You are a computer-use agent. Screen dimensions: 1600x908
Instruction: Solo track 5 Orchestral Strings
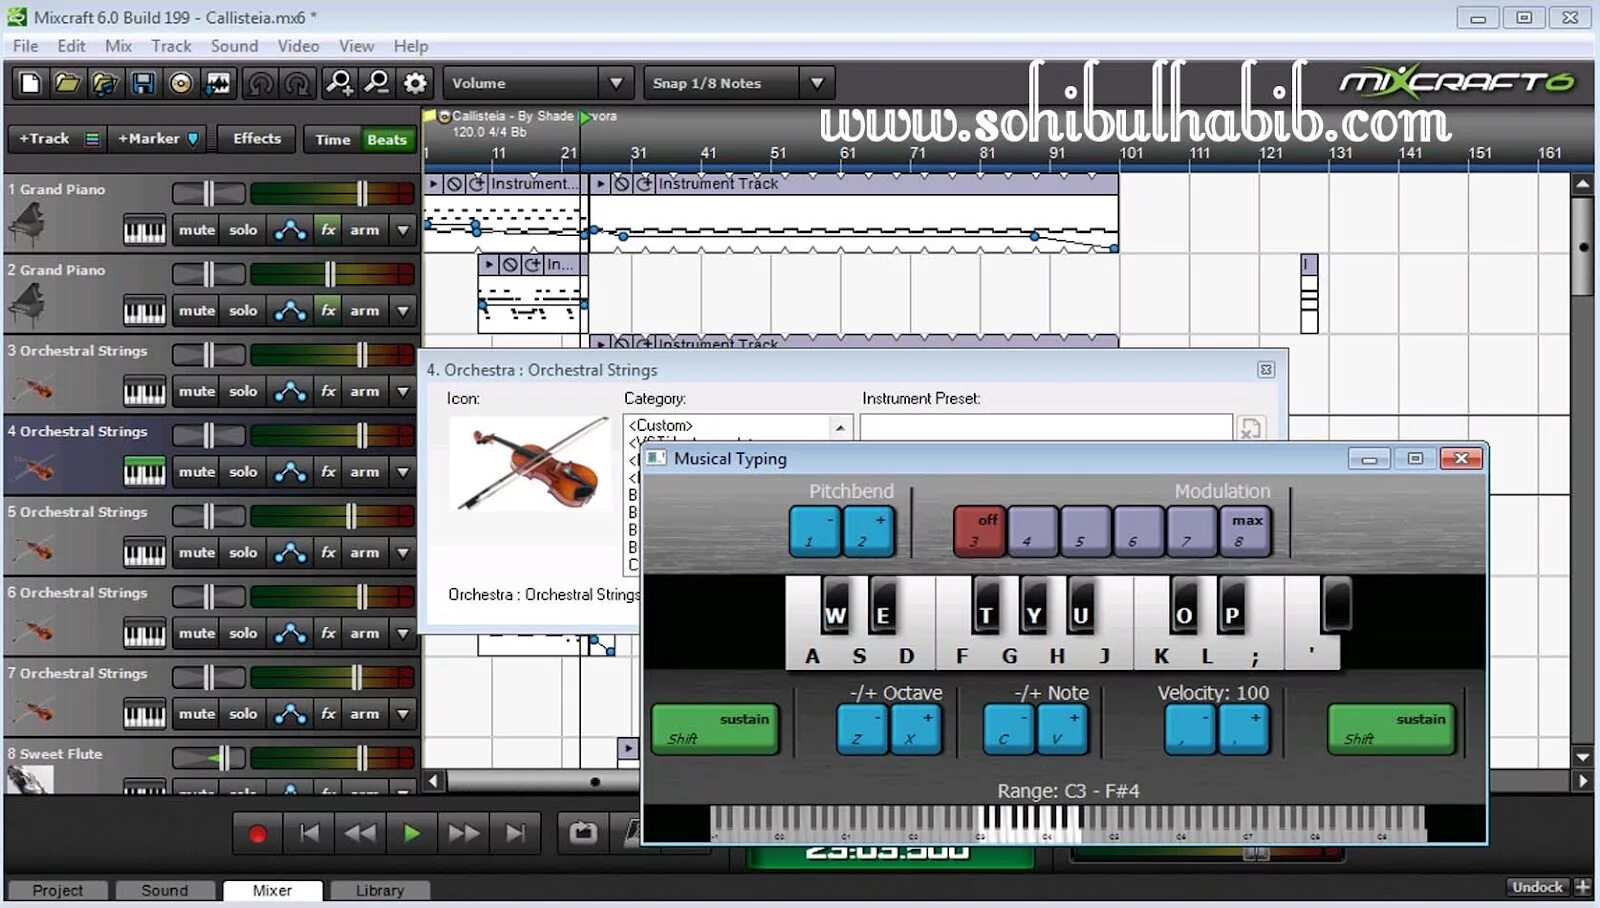click(x=243, y=553)
